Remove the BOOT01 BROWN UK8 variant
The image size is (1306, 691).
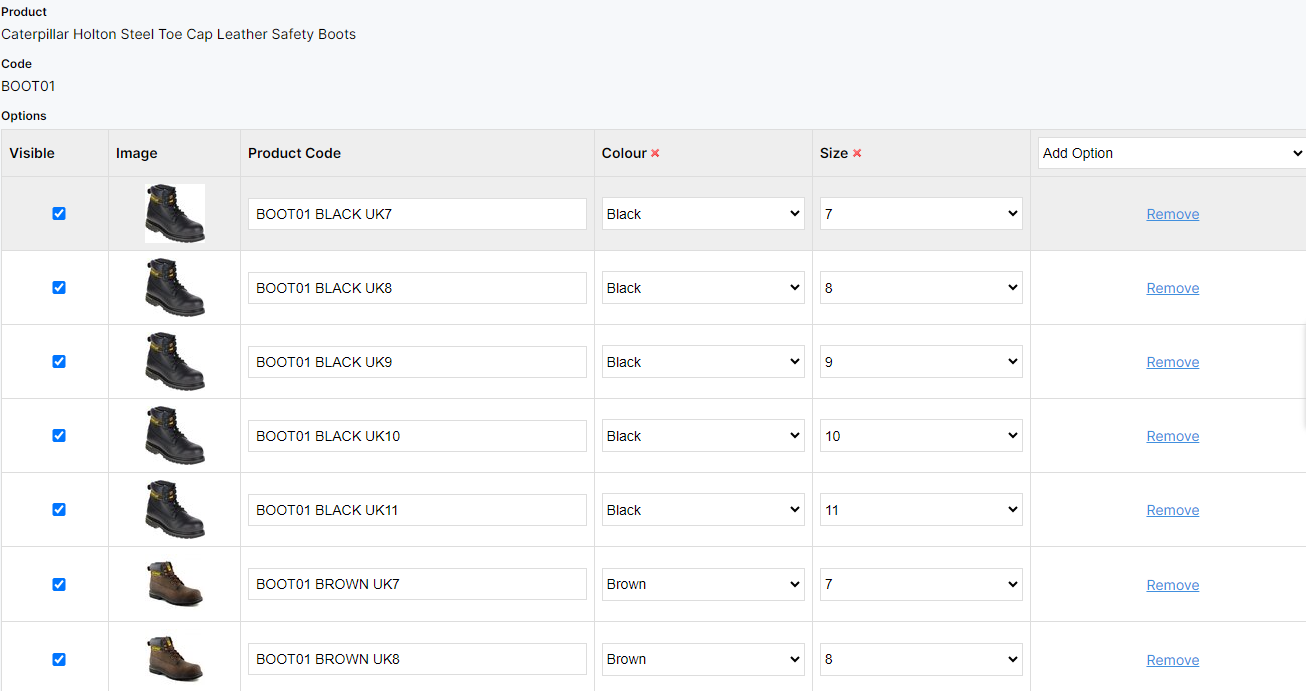tap(1172, 660)
